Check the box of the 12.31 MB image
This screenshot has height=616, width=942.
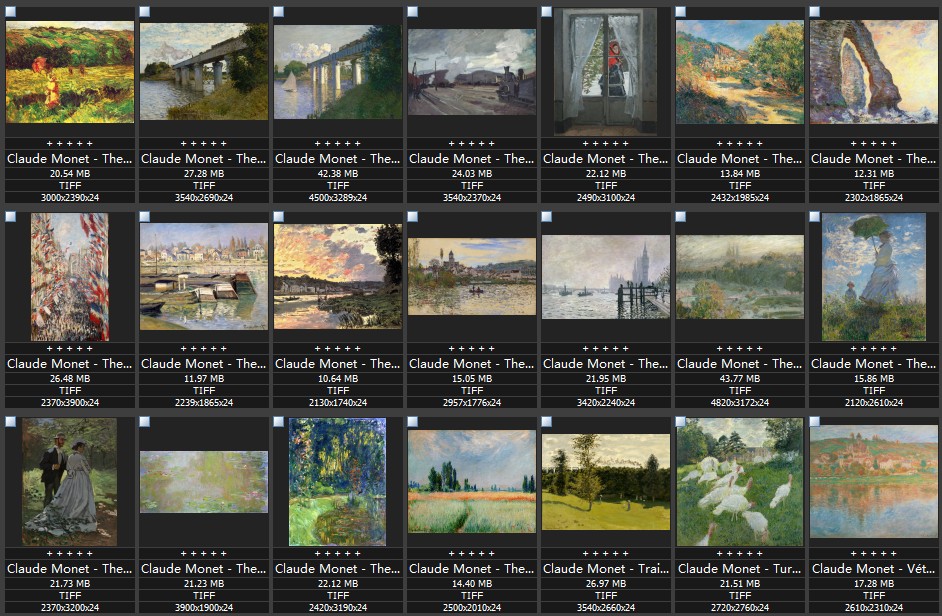pyautogui.click(x=815, y=11)
